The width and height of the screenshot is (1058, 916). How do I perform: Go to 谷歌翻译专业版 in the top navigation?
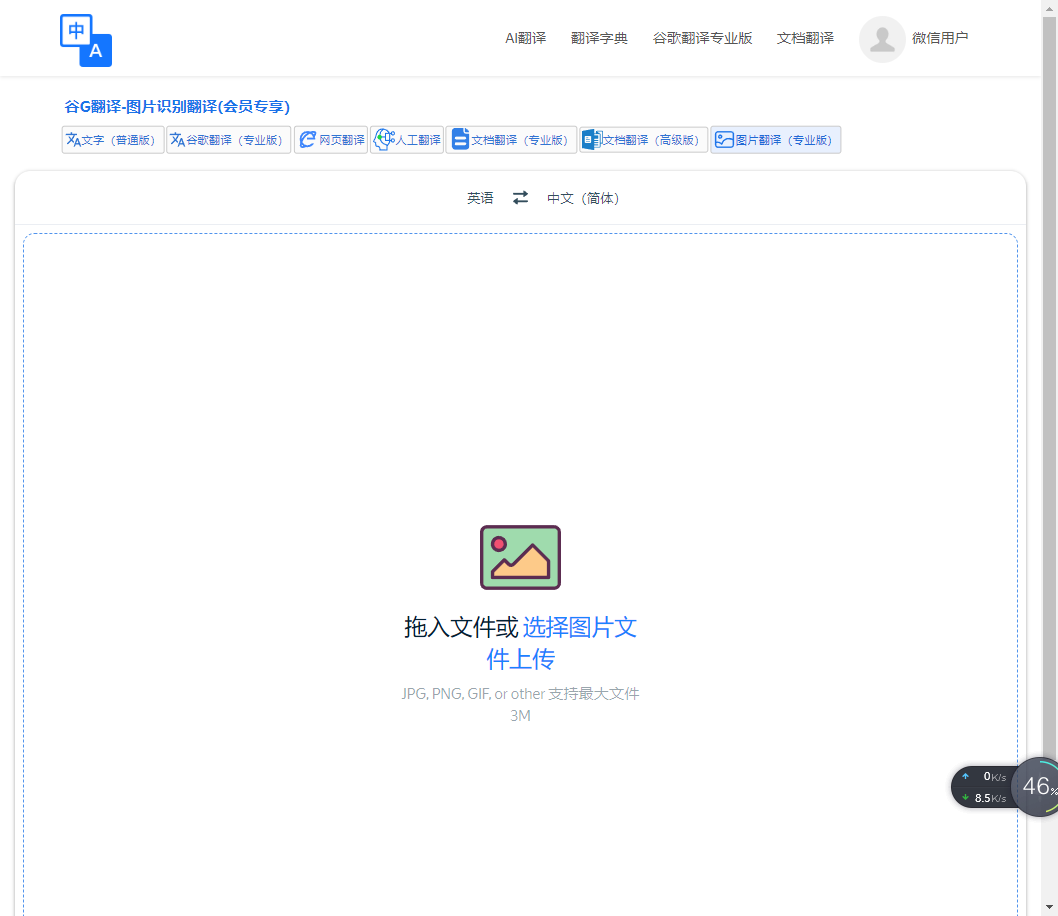[x=702, y=38]
